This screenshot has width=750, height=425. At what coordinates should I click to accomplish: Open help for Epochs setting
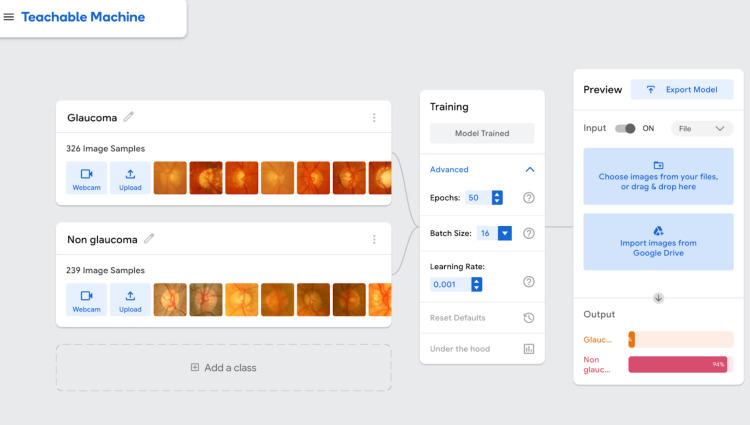click(529, 197)
